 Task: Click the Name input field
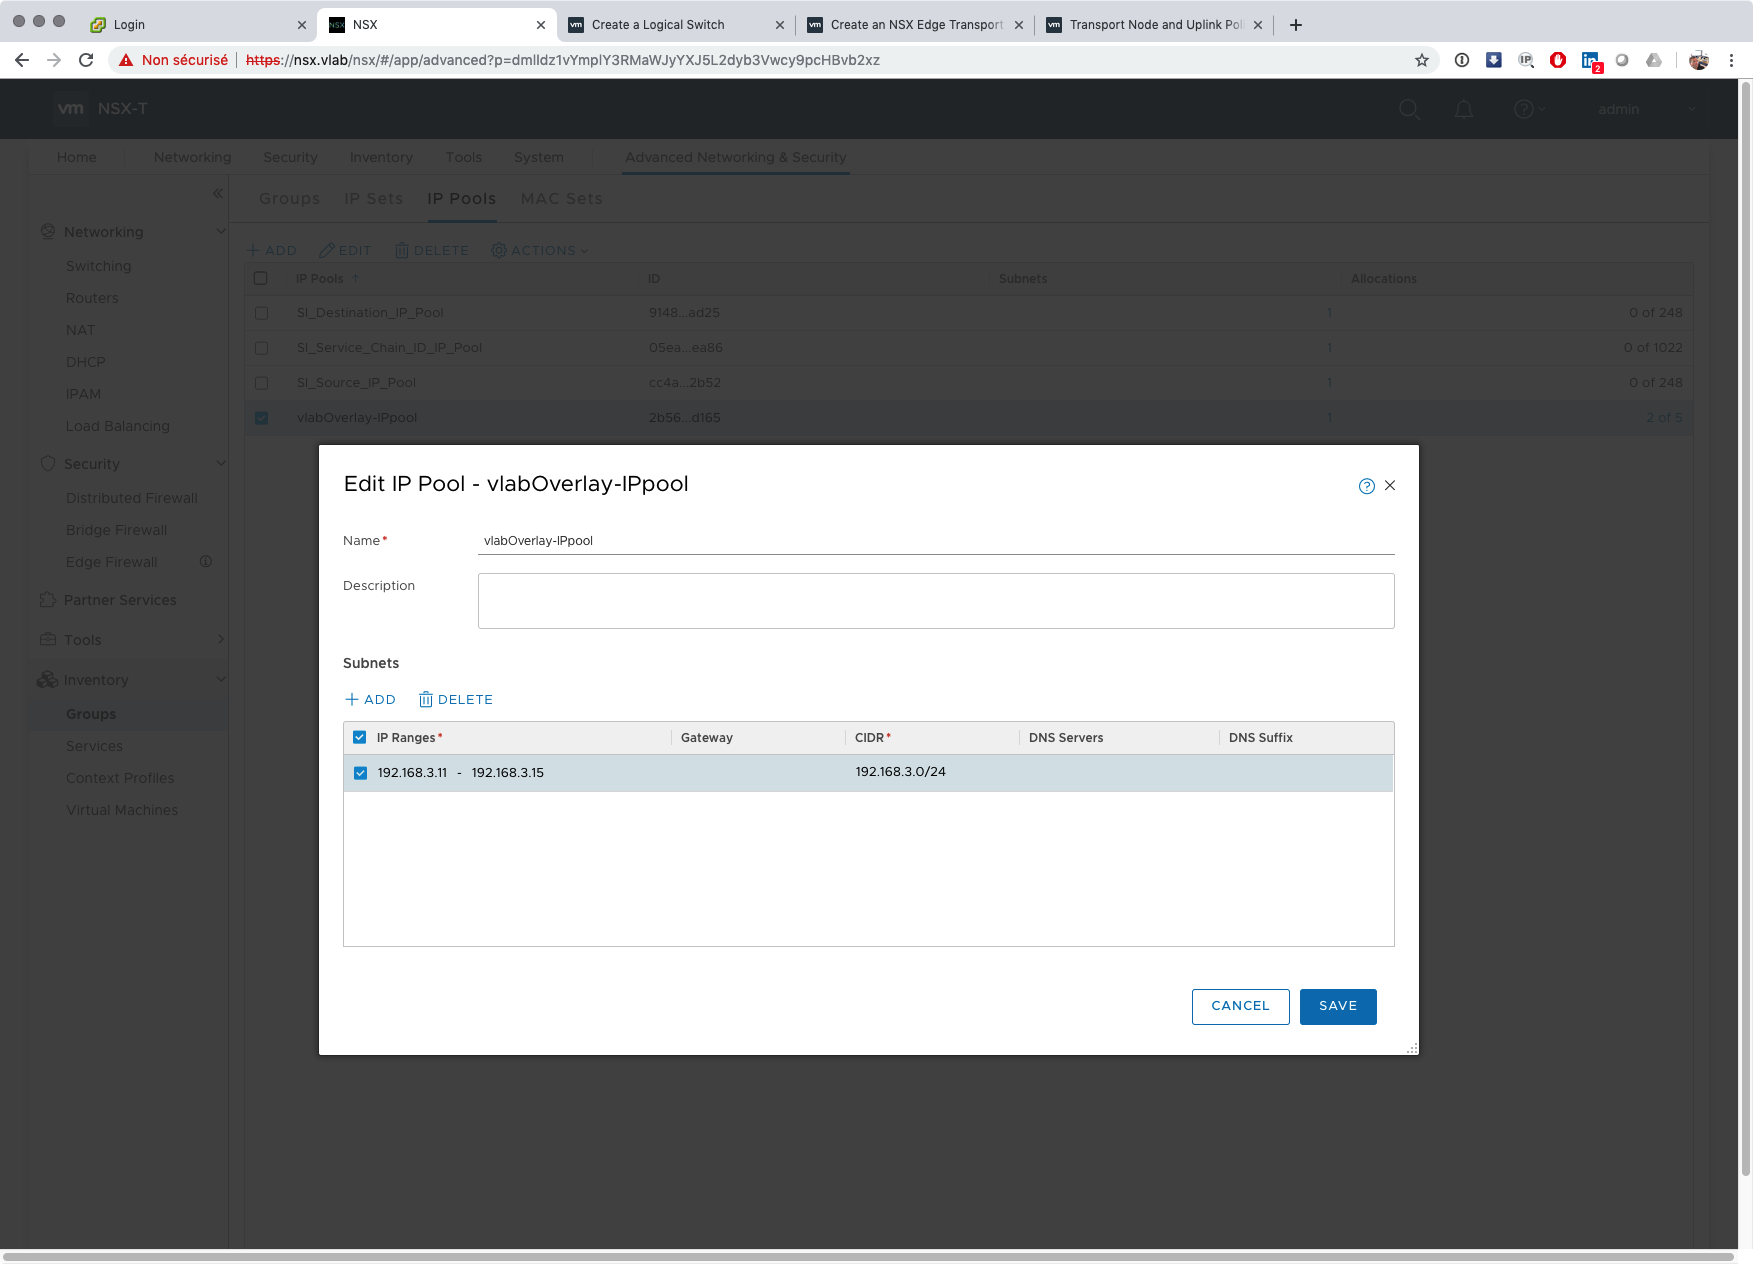(x=935, y=541)
